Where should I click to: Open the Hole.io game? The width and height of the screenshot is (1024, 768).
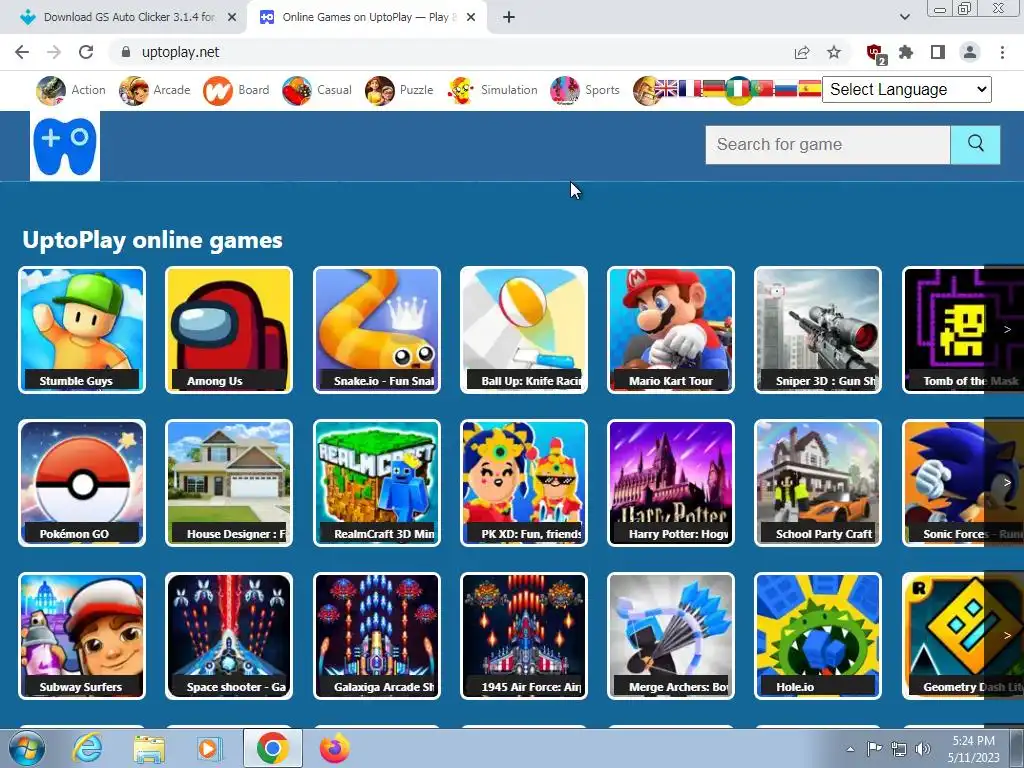pyautogui.click(x=818, y=636)
